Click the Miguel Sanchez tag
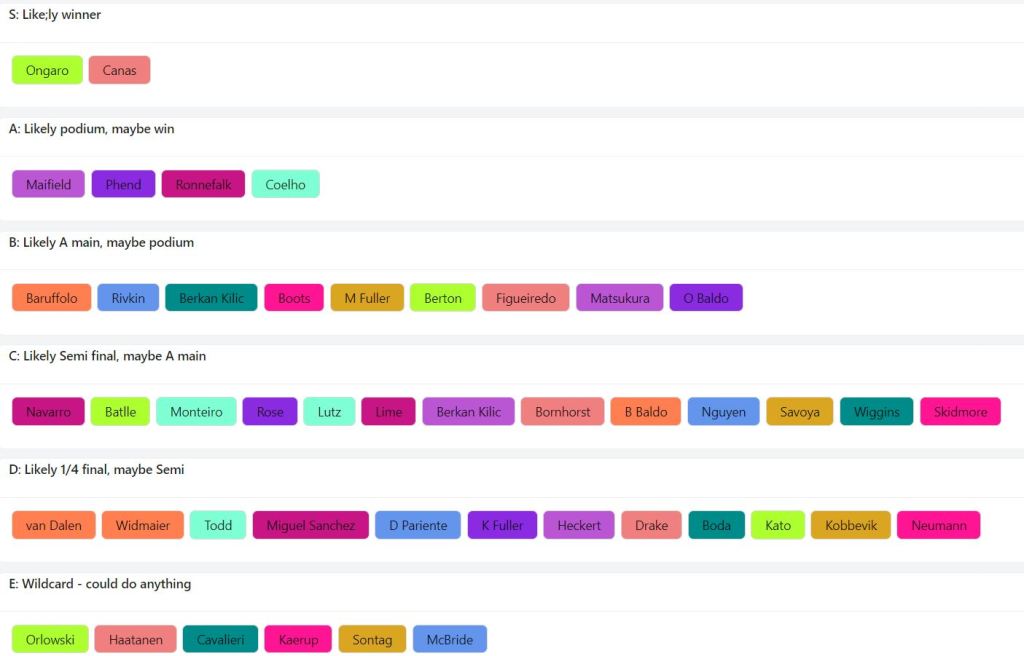This screenshot has width=1024, height=656. (x=310, y=526)
